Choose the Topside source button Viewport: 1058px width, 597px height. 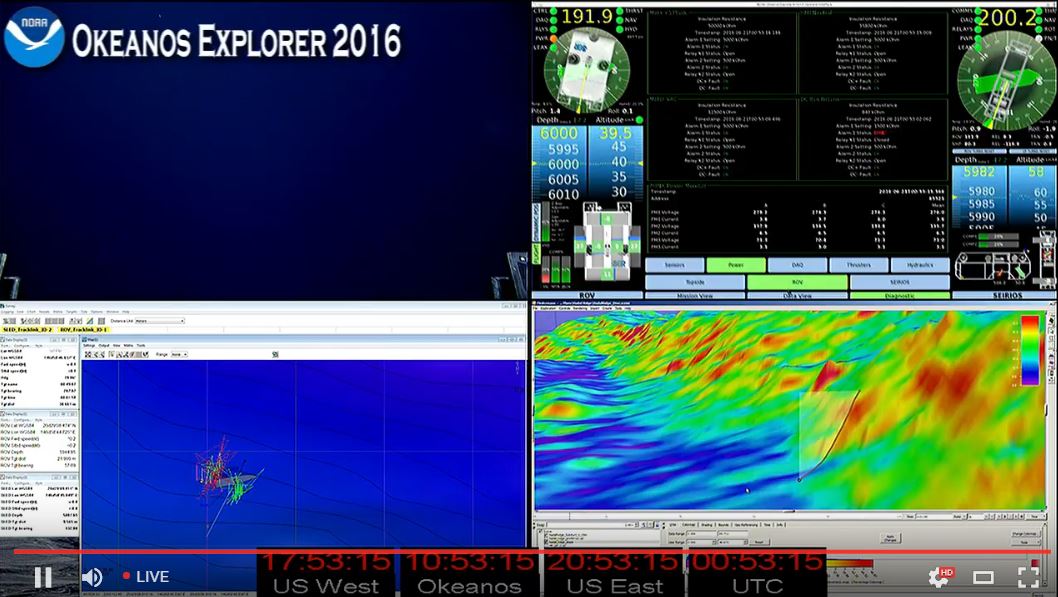coord(694,282)
